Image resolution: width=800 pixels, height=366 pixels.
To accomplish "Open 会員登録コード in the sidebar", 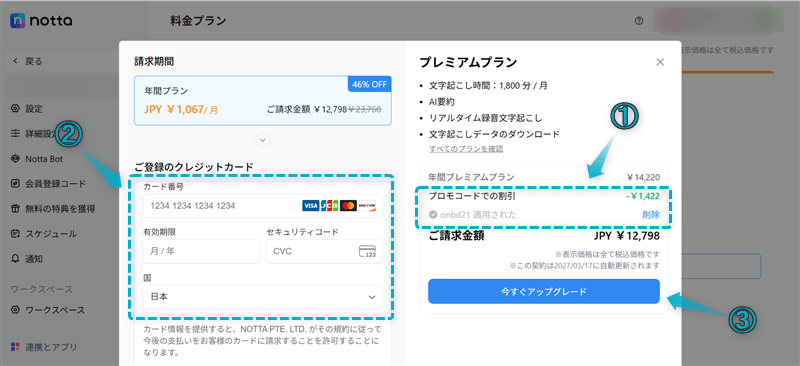I will coord(48,184).
